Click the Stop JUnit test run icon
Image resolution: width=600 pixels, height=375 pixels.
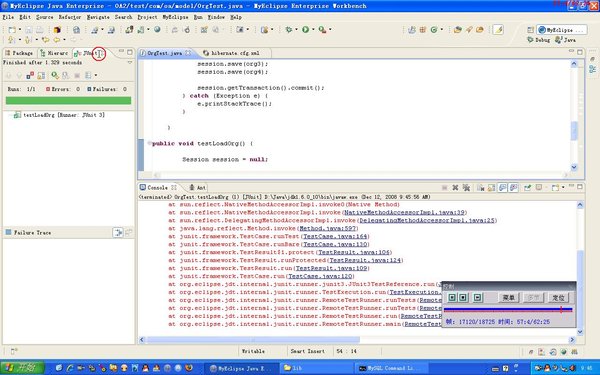click(77, 75)
